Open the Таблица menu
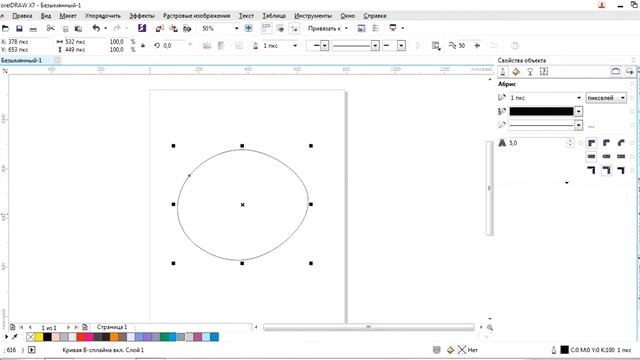 click(x=274, y=16)
